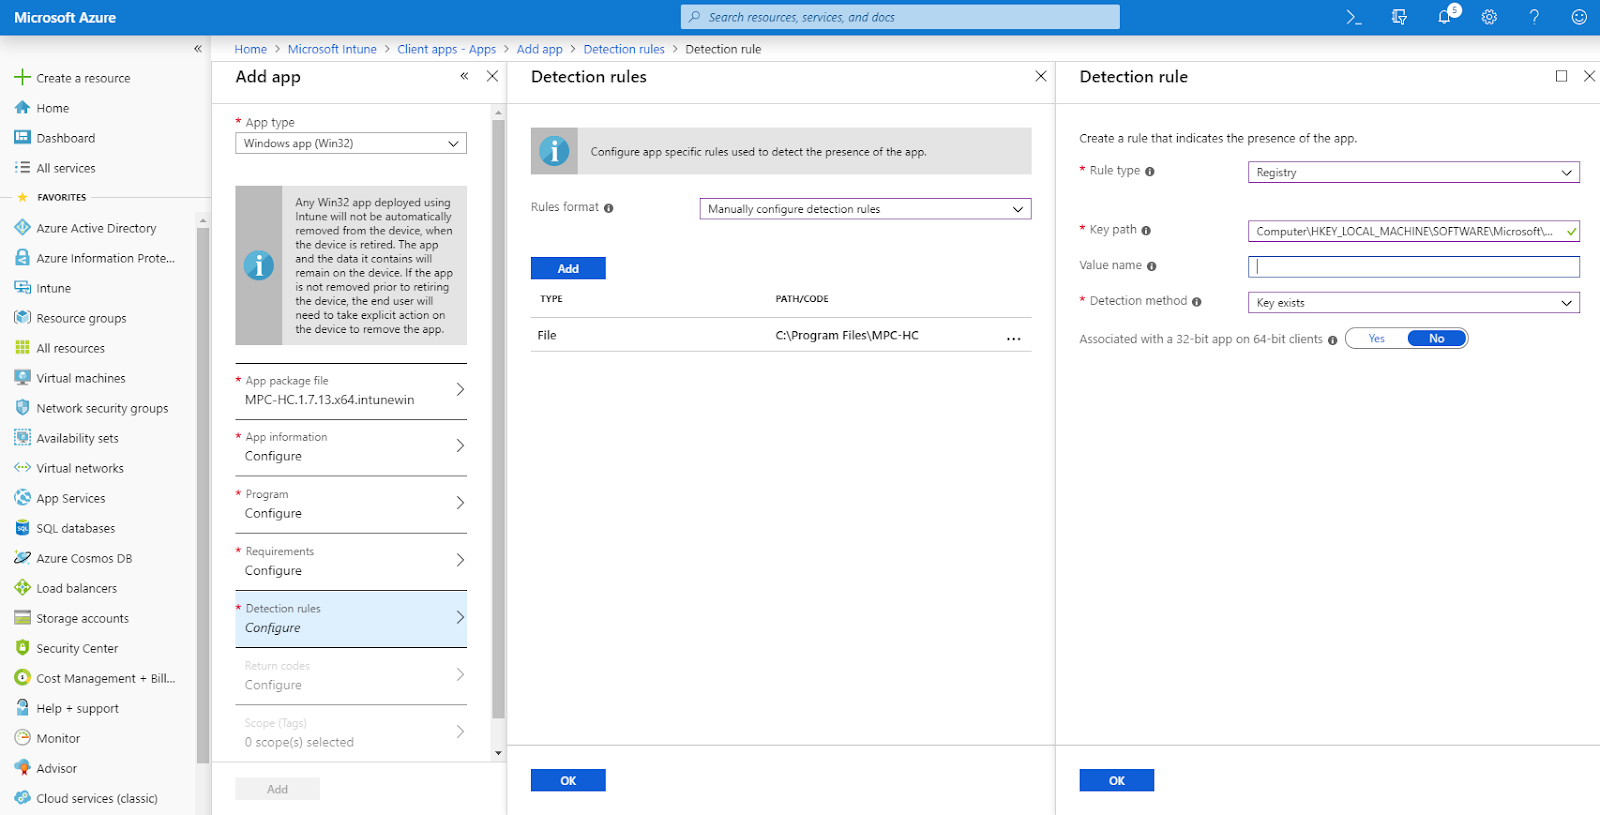Open App Services from the sidebar

71,498
